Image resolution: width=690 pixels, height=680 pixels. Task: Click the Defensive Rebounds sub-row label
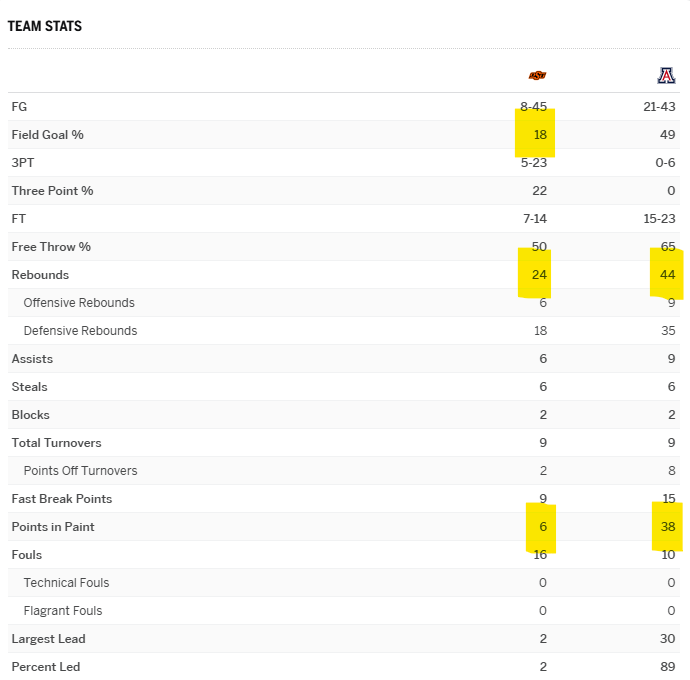[x=80, y=331]
